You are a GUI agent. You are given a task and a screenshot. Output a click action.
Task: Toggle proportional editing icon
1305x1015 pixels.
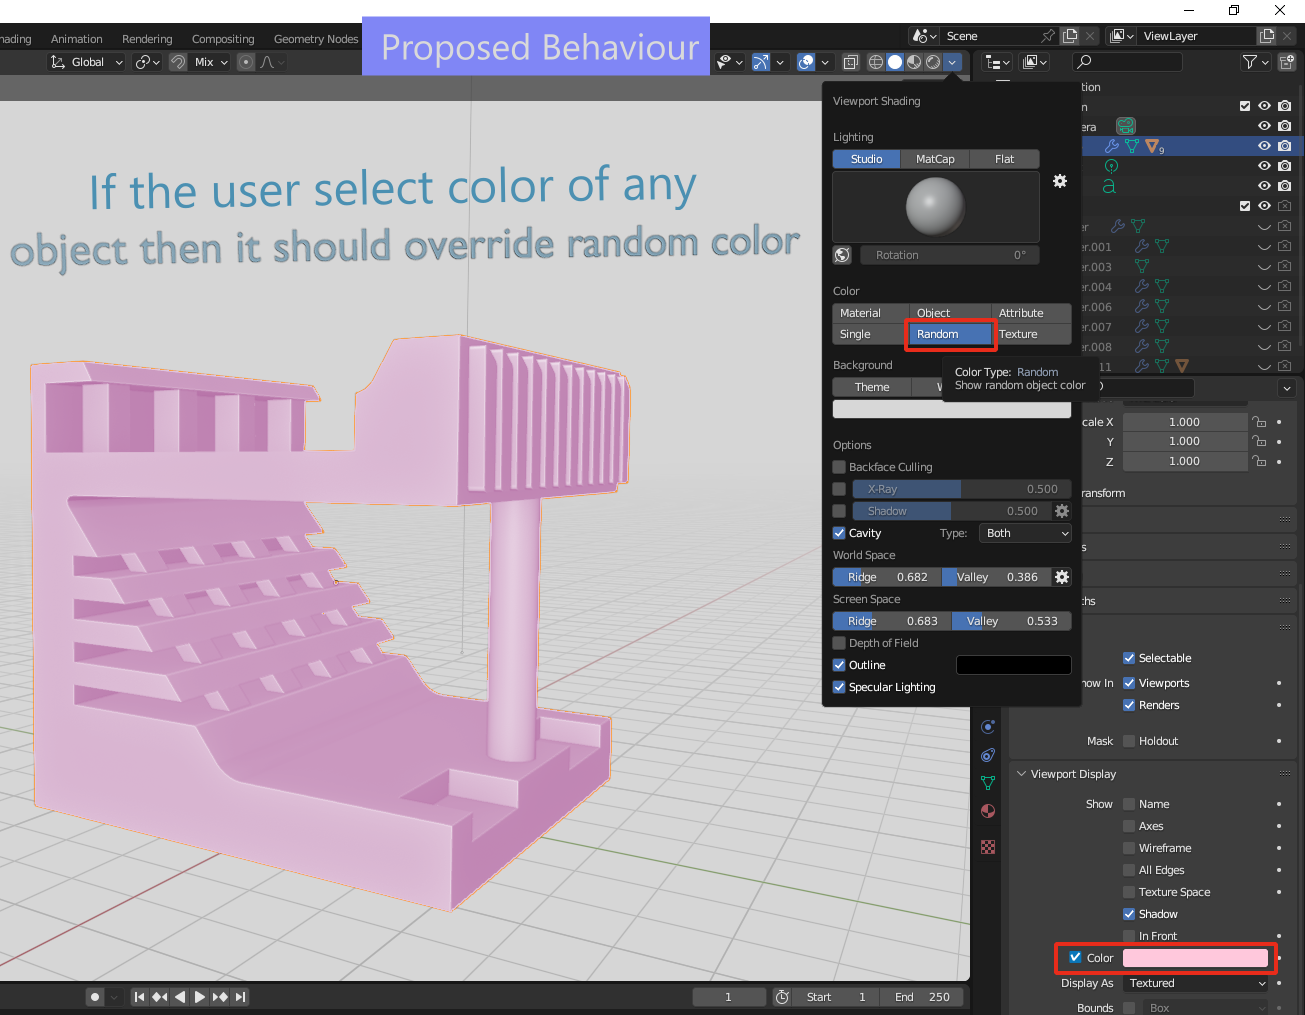pyautogui.click(x=246, y=62)
